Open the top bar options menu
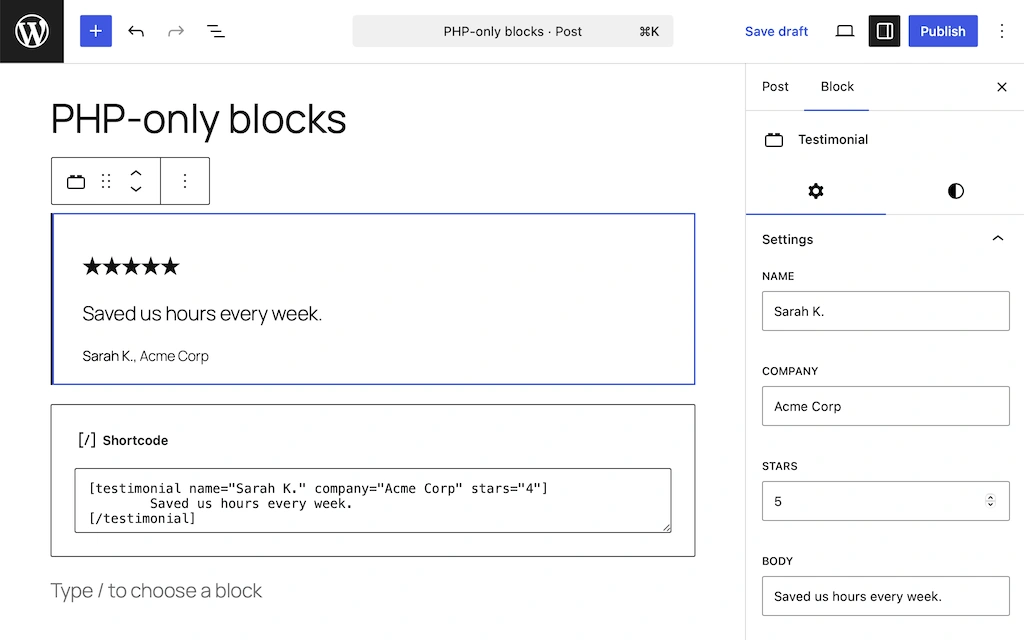Image resolution: width=1024 pixels, height=640 pixels. [1001, 31]
